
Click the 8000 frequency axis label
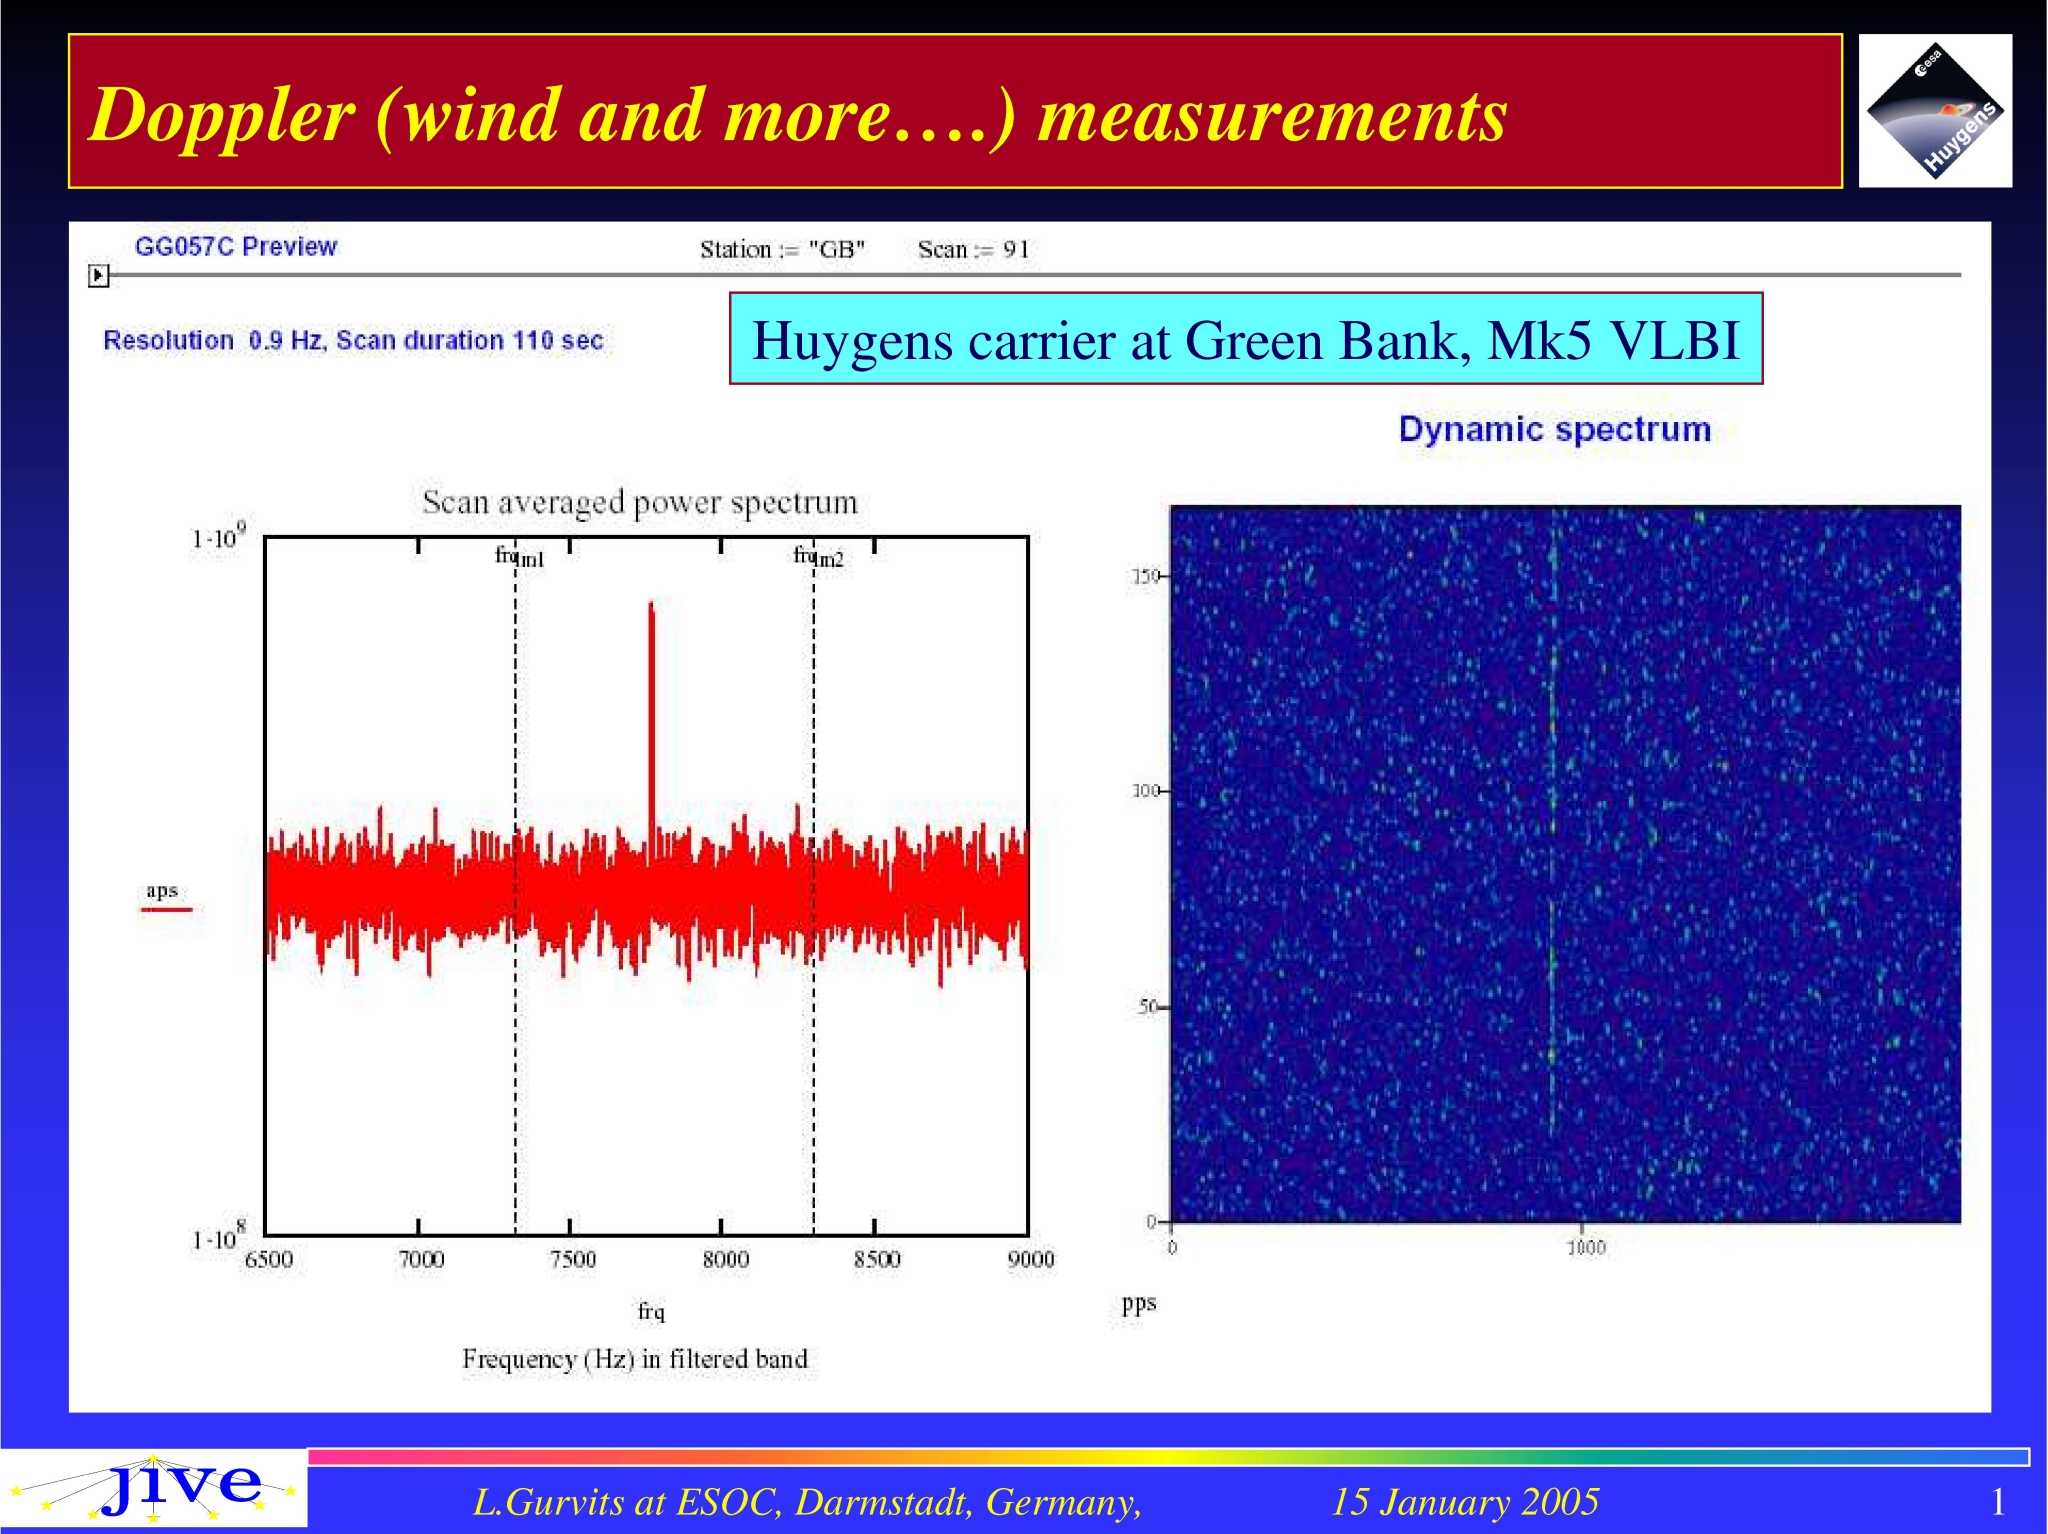click(725, 1259)
